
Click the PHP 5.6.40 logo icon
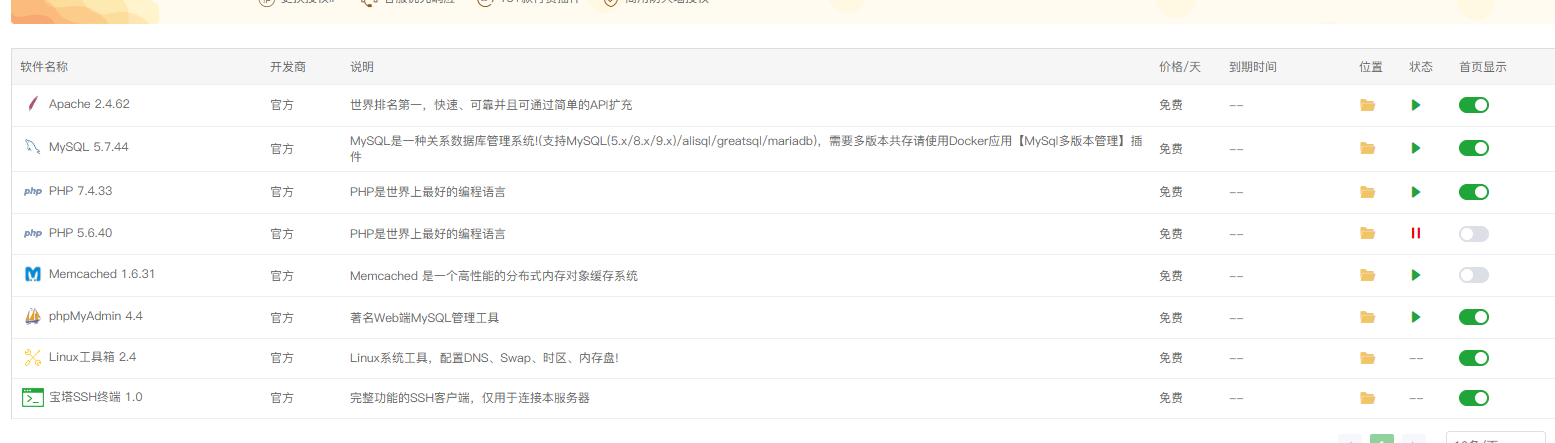[x=33, y=233]
